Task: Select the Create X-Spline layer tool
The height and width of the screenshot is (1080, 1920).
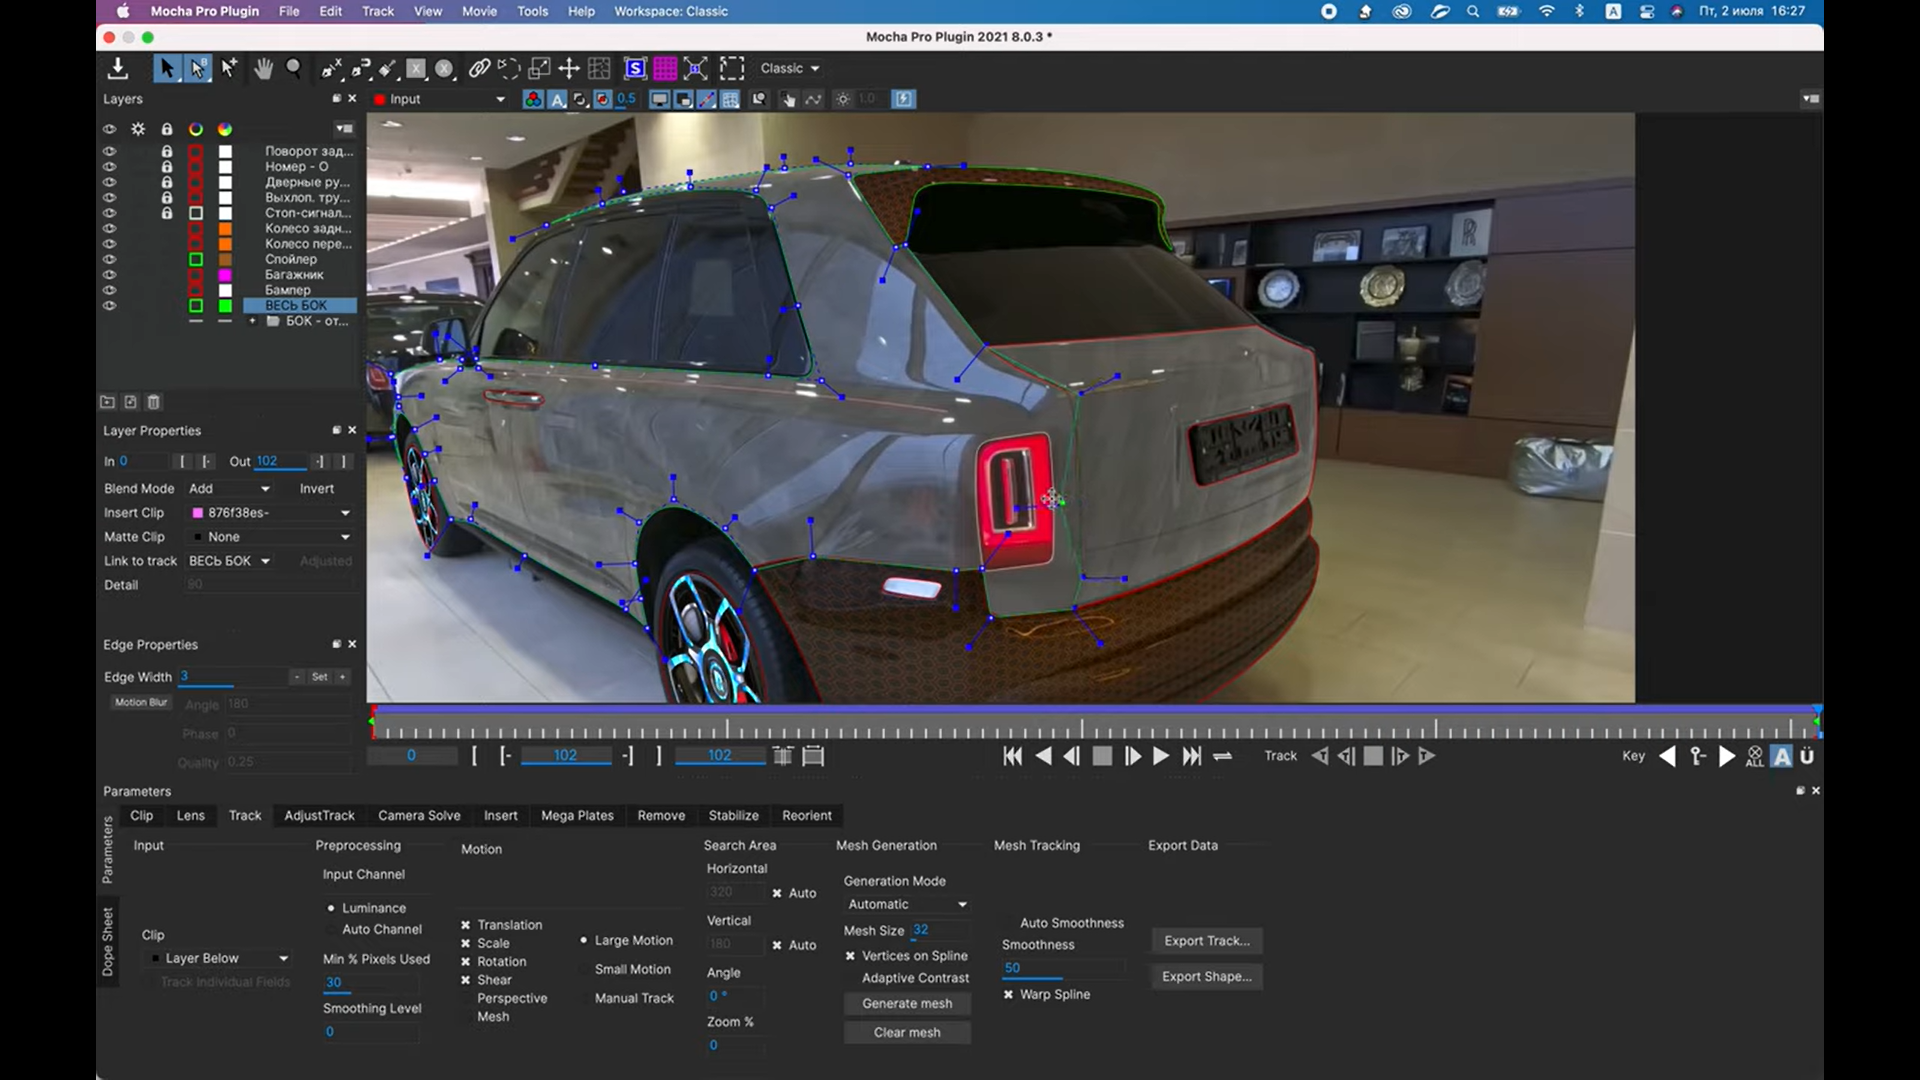Action: [x=331, y=68]
